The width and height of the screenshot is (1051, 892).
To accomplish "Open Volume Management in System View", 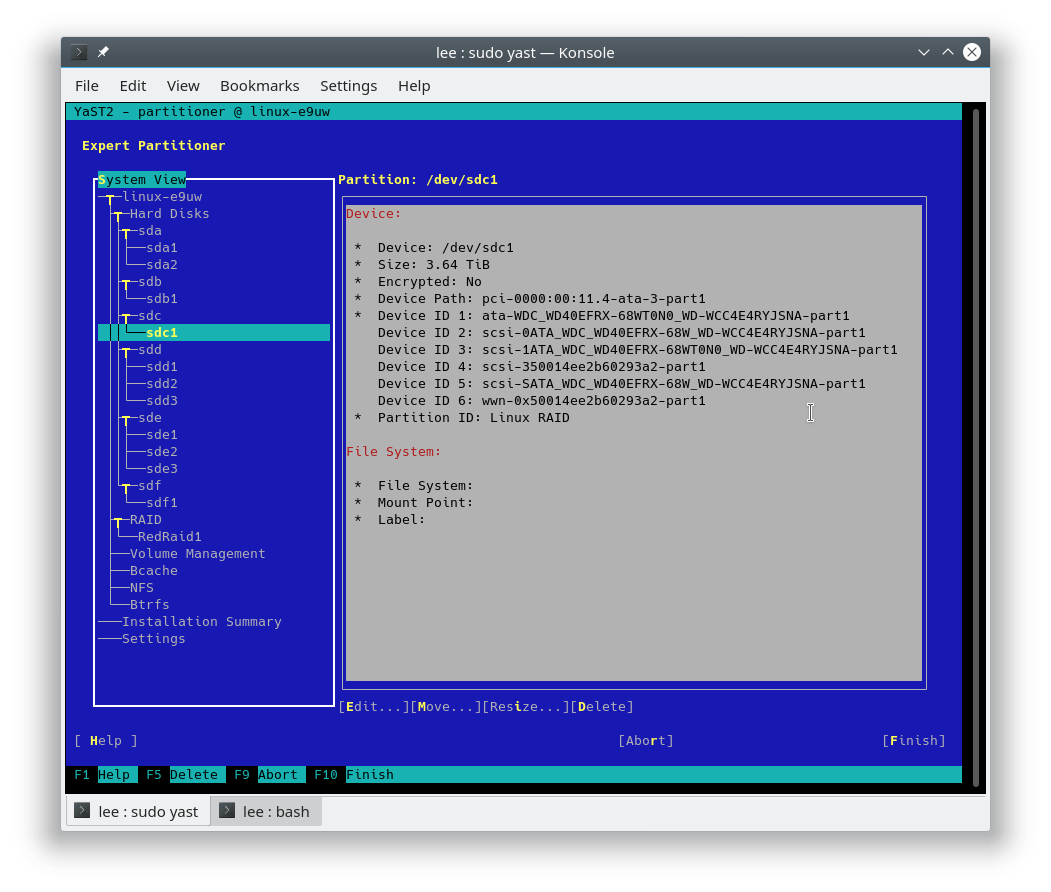I will (196, 553).
